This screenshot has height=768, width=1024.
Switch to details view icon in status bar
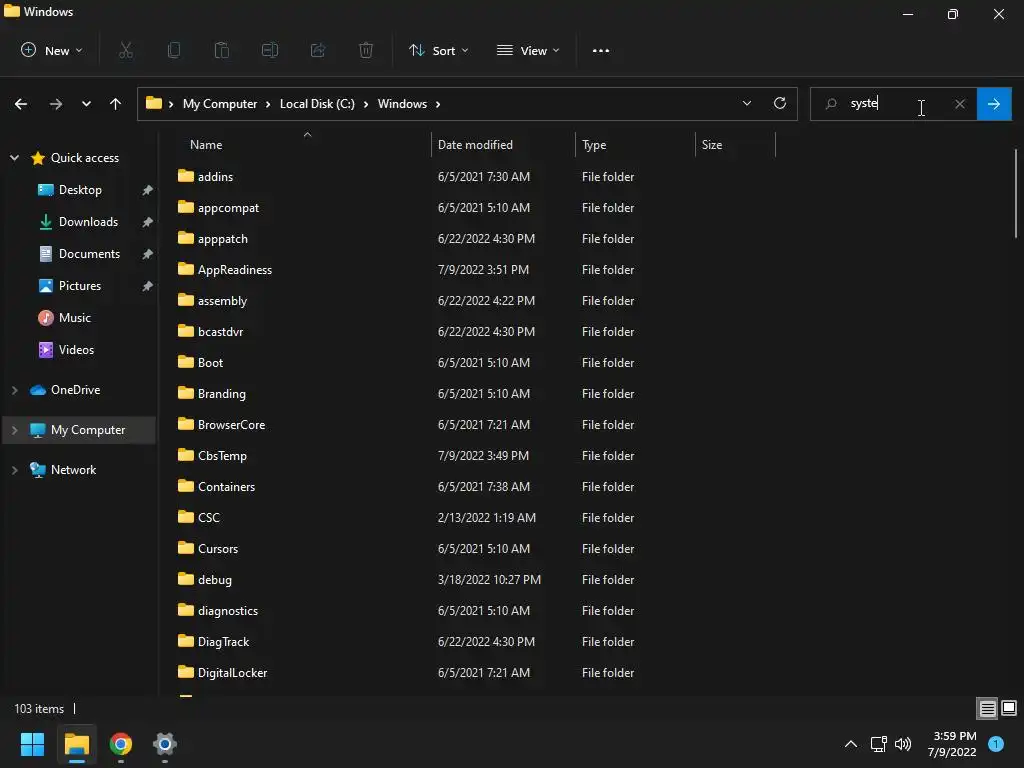tap(987, 708)
